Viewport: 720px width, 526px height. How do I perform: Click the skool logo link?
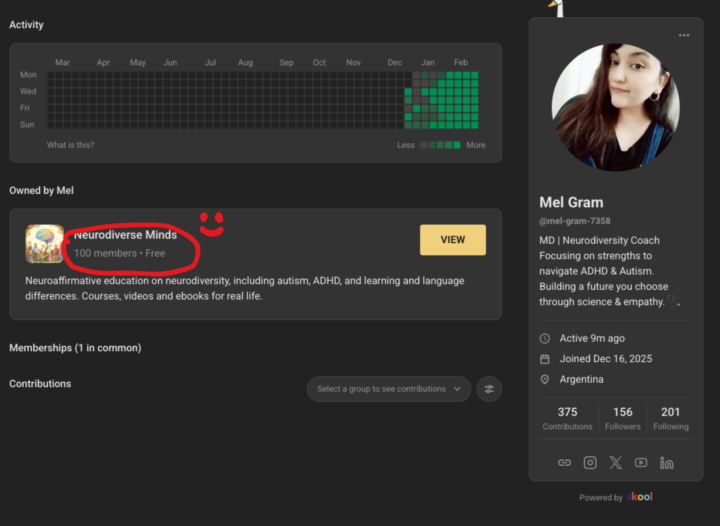640,497
